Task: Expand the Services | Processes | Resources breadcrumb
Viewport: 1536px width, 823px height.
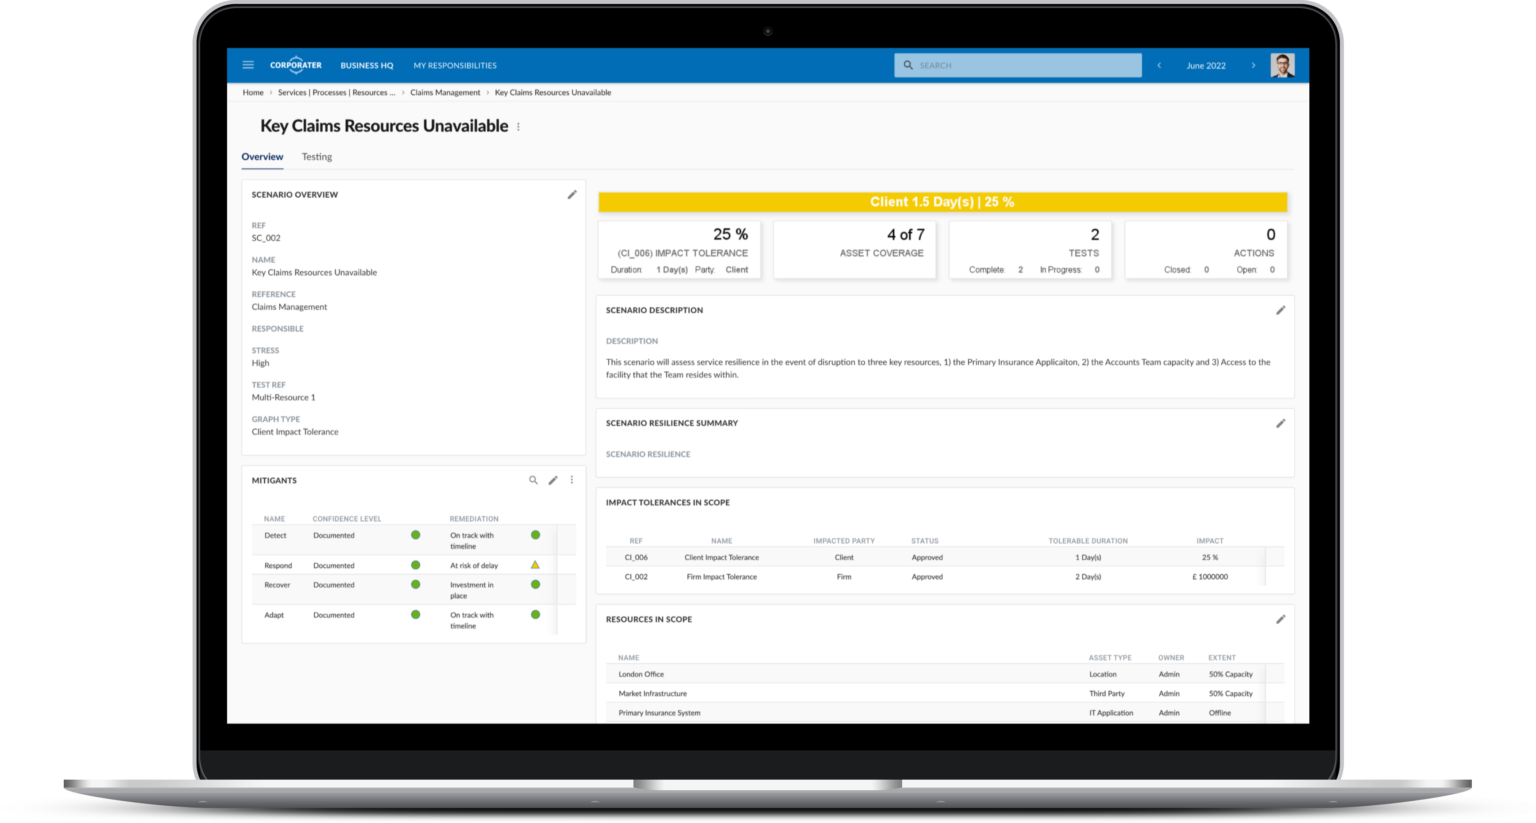Action: [338, 92]
